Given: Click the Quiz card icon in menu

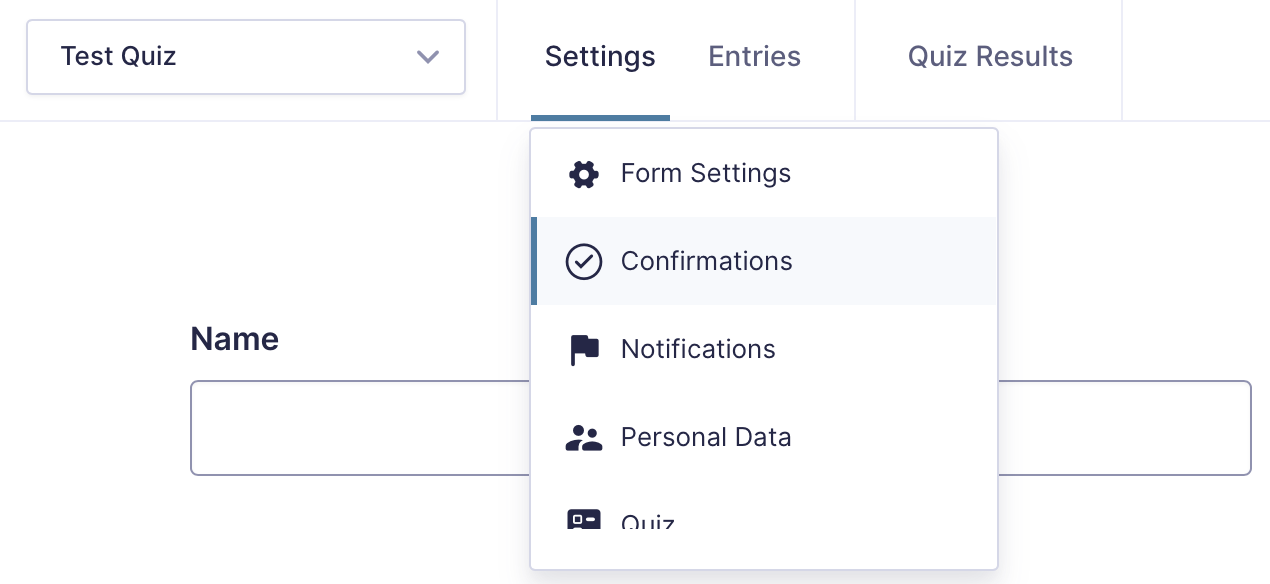Looking at the screenshot, I should (x=584, y=519).
